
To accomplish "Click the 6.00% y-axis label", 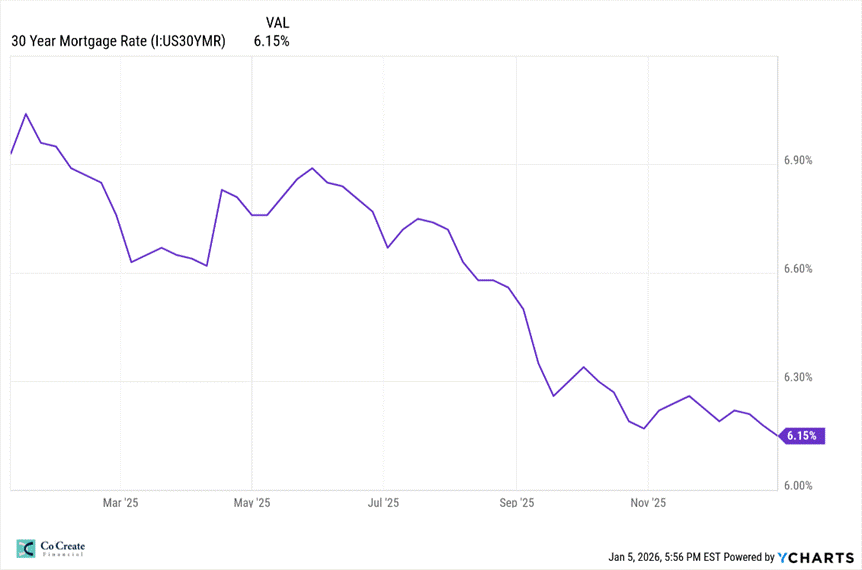I will click(x=798, y=486).
